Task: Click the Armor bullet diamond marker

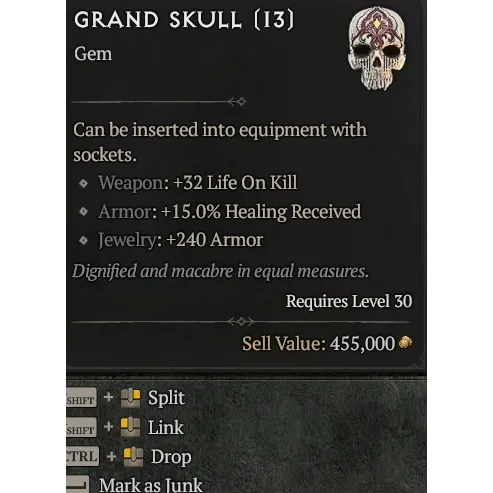Action: 83,211
